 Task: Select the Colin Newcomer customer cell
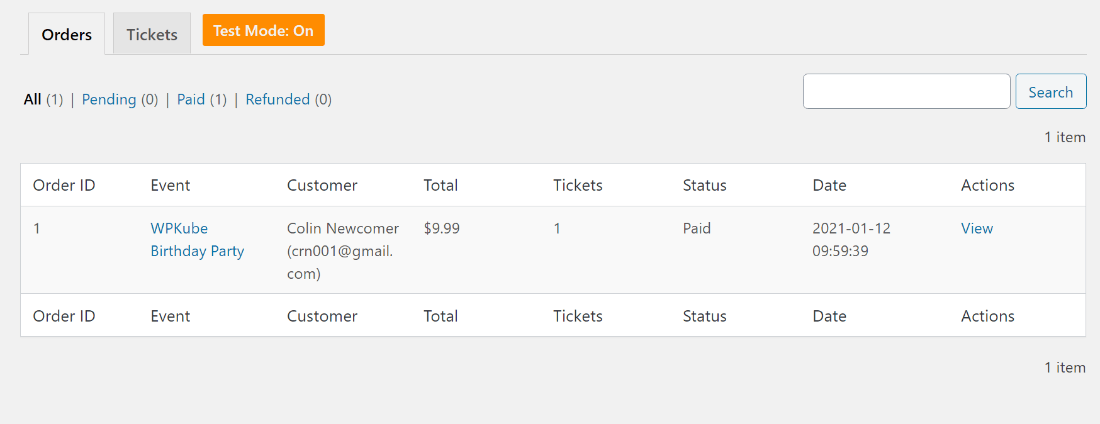click(x=343, y=251)
